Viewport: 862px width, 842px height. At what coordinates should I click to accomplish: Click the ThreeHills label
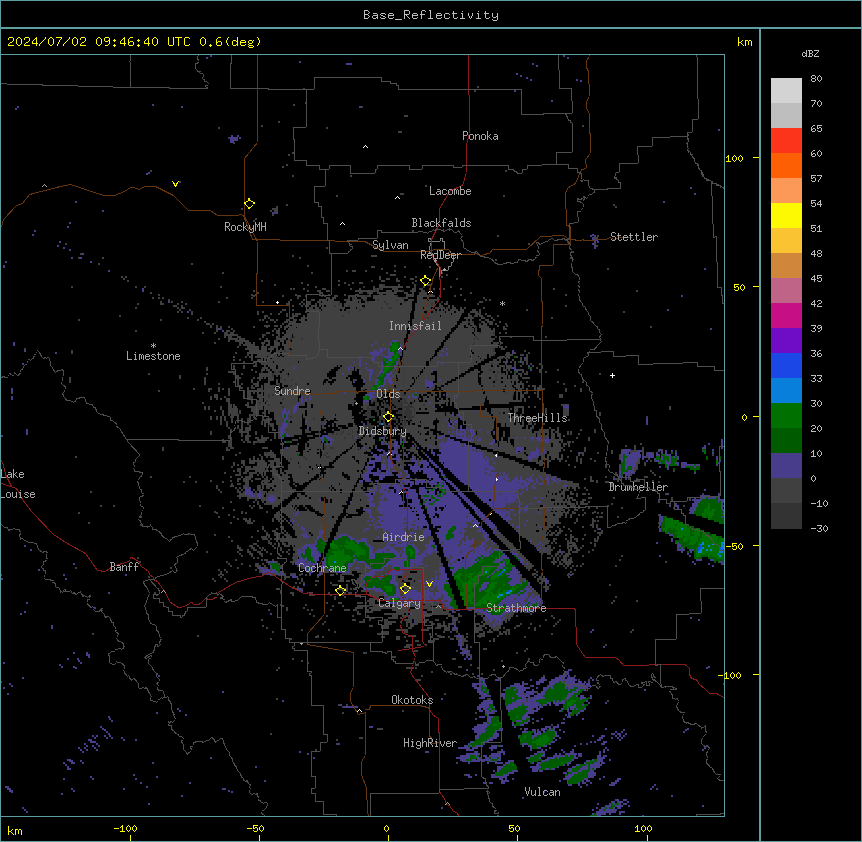pyautogui.click(x=537, y=418)
